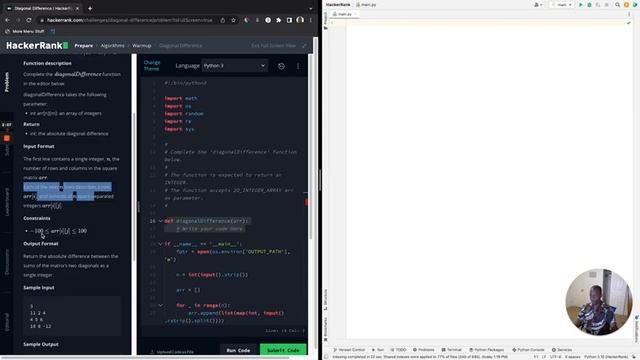Click the HackerRank logo

(37, 46)
